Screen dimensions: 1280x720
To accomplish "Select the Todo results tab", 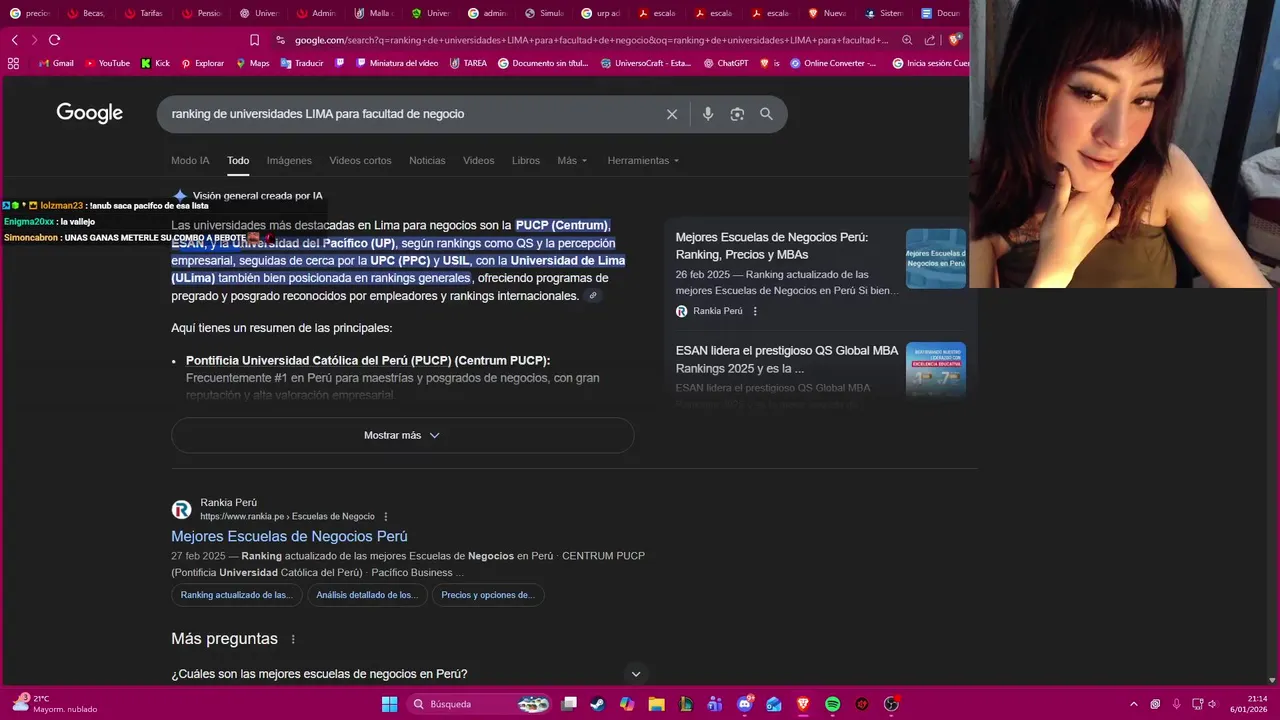I will click(x=238, y=160).
